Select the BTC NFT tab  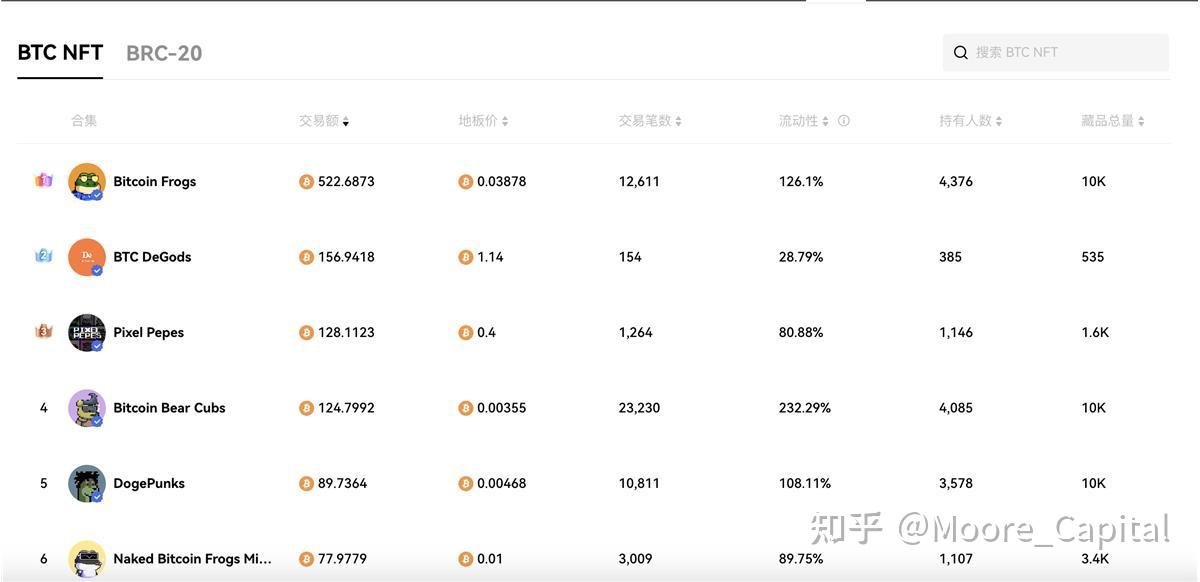pyautogui.click(x=60, y=53)
